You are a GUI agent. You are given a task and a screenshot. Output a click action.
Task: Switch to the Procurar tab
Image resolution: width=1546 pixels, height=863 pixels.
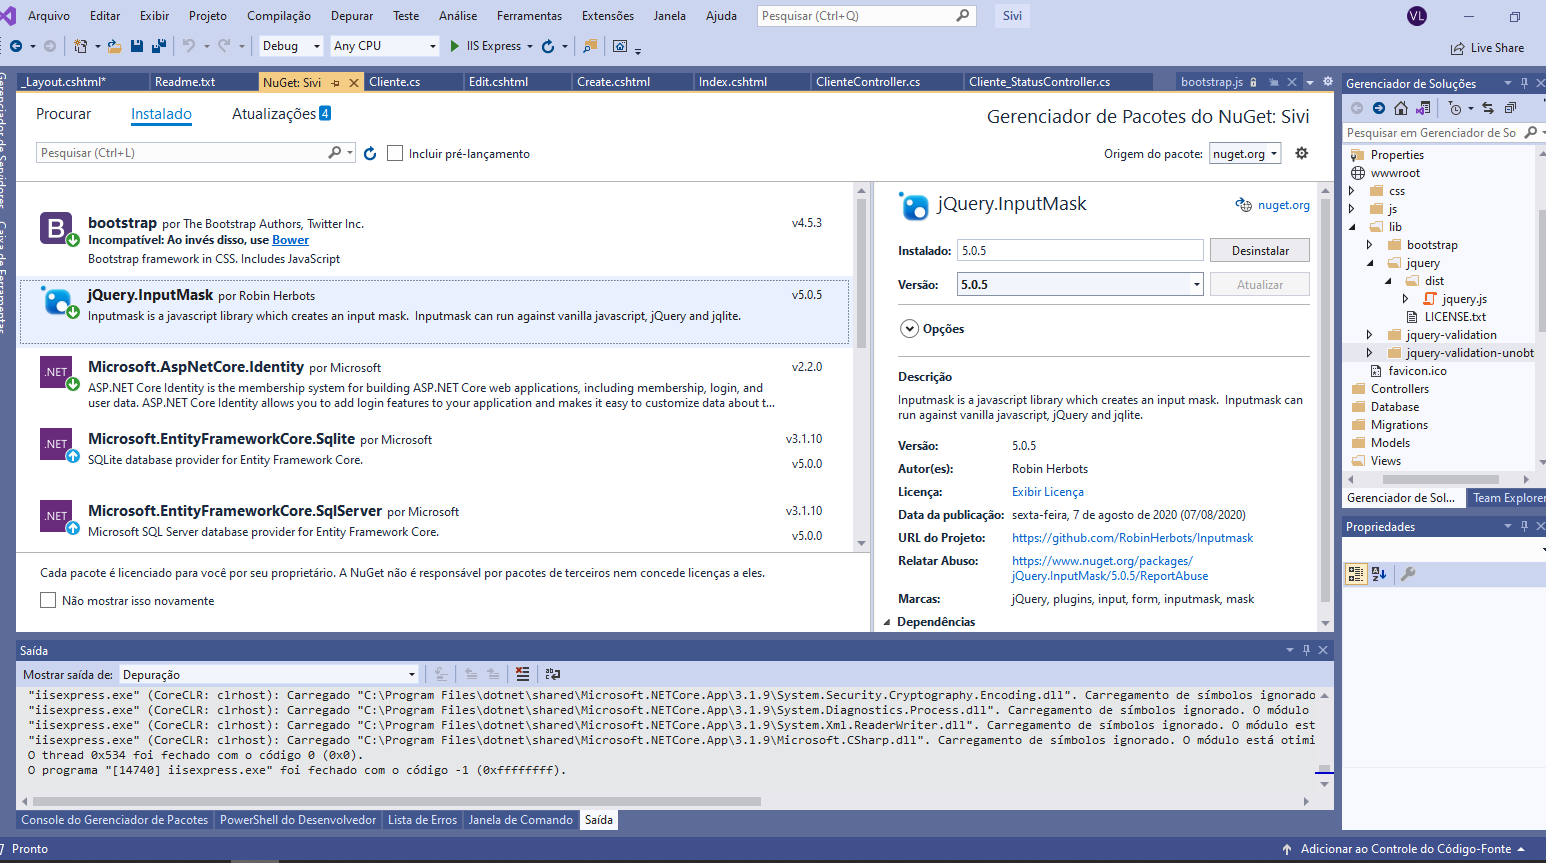(63, 114)
